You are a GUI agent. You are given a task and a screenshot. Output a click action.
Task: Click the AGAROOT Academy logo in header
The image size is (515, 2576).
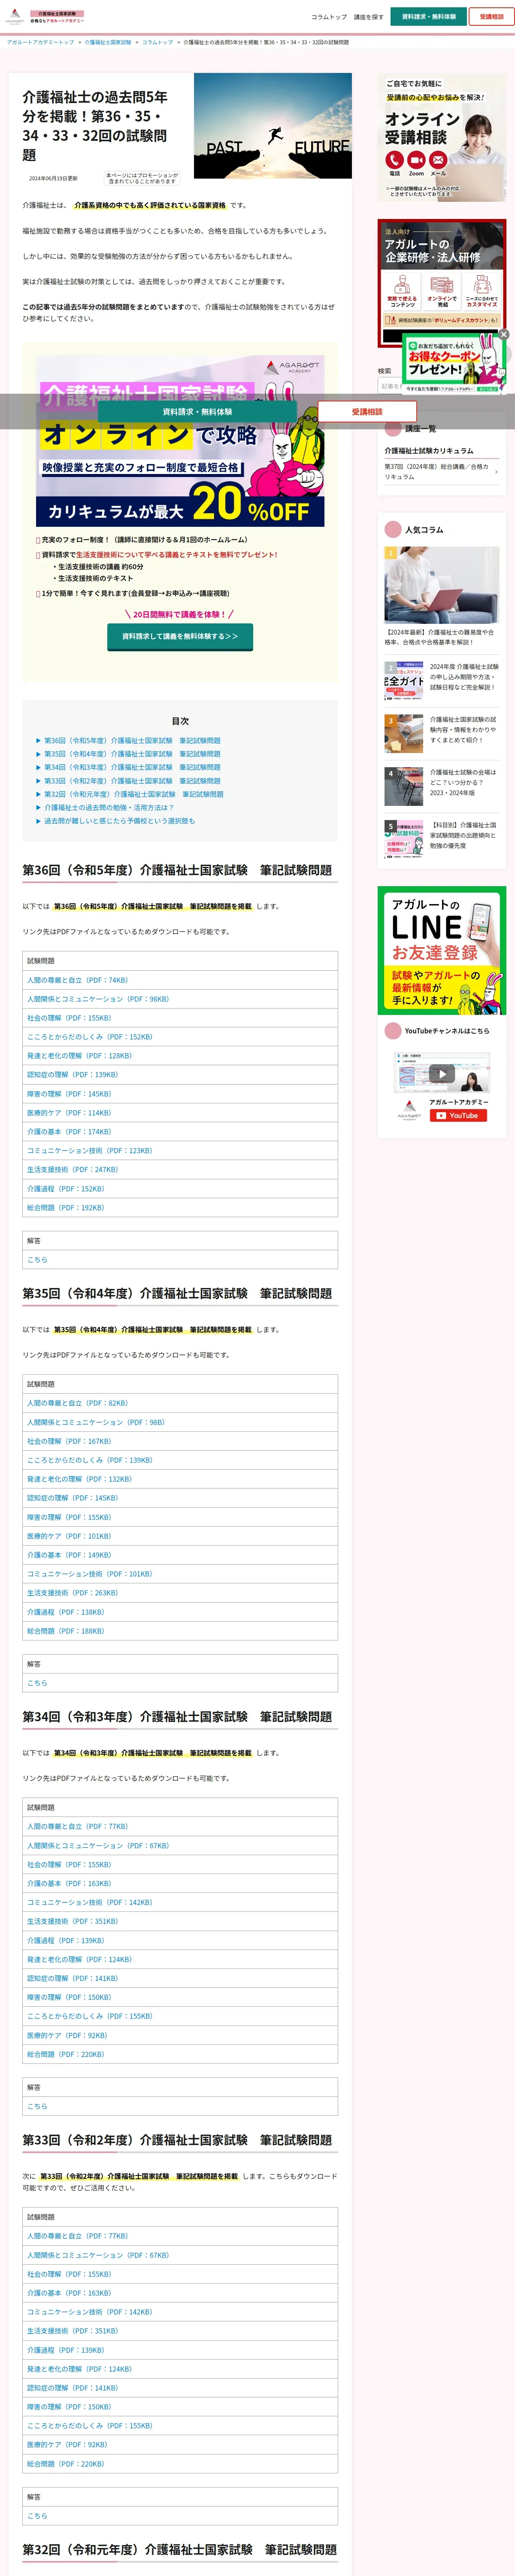(x=15, y=17)
